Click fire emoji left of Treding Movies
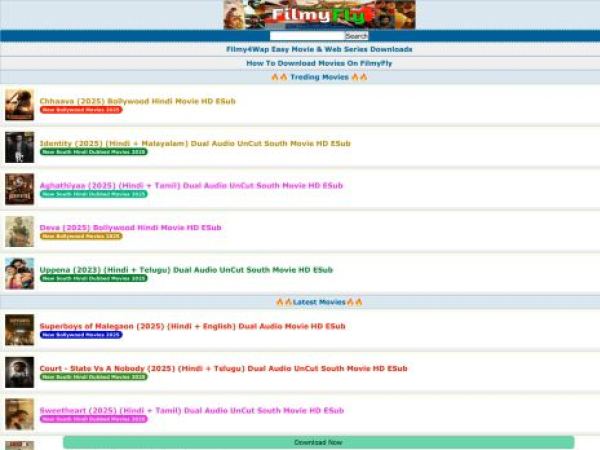The height and width of the screenshot is (450, 600). [x=279, y=77]
